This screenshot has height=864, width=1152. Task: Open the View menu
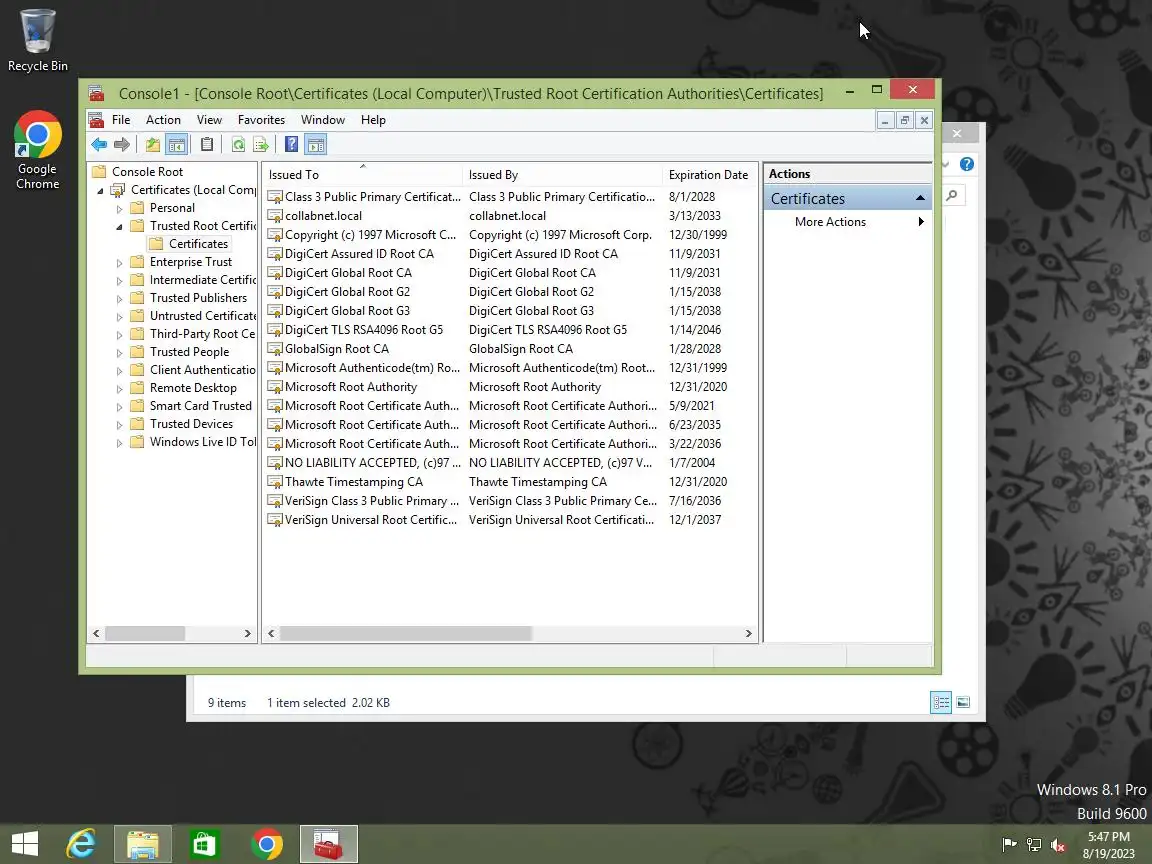click(209, 120)
